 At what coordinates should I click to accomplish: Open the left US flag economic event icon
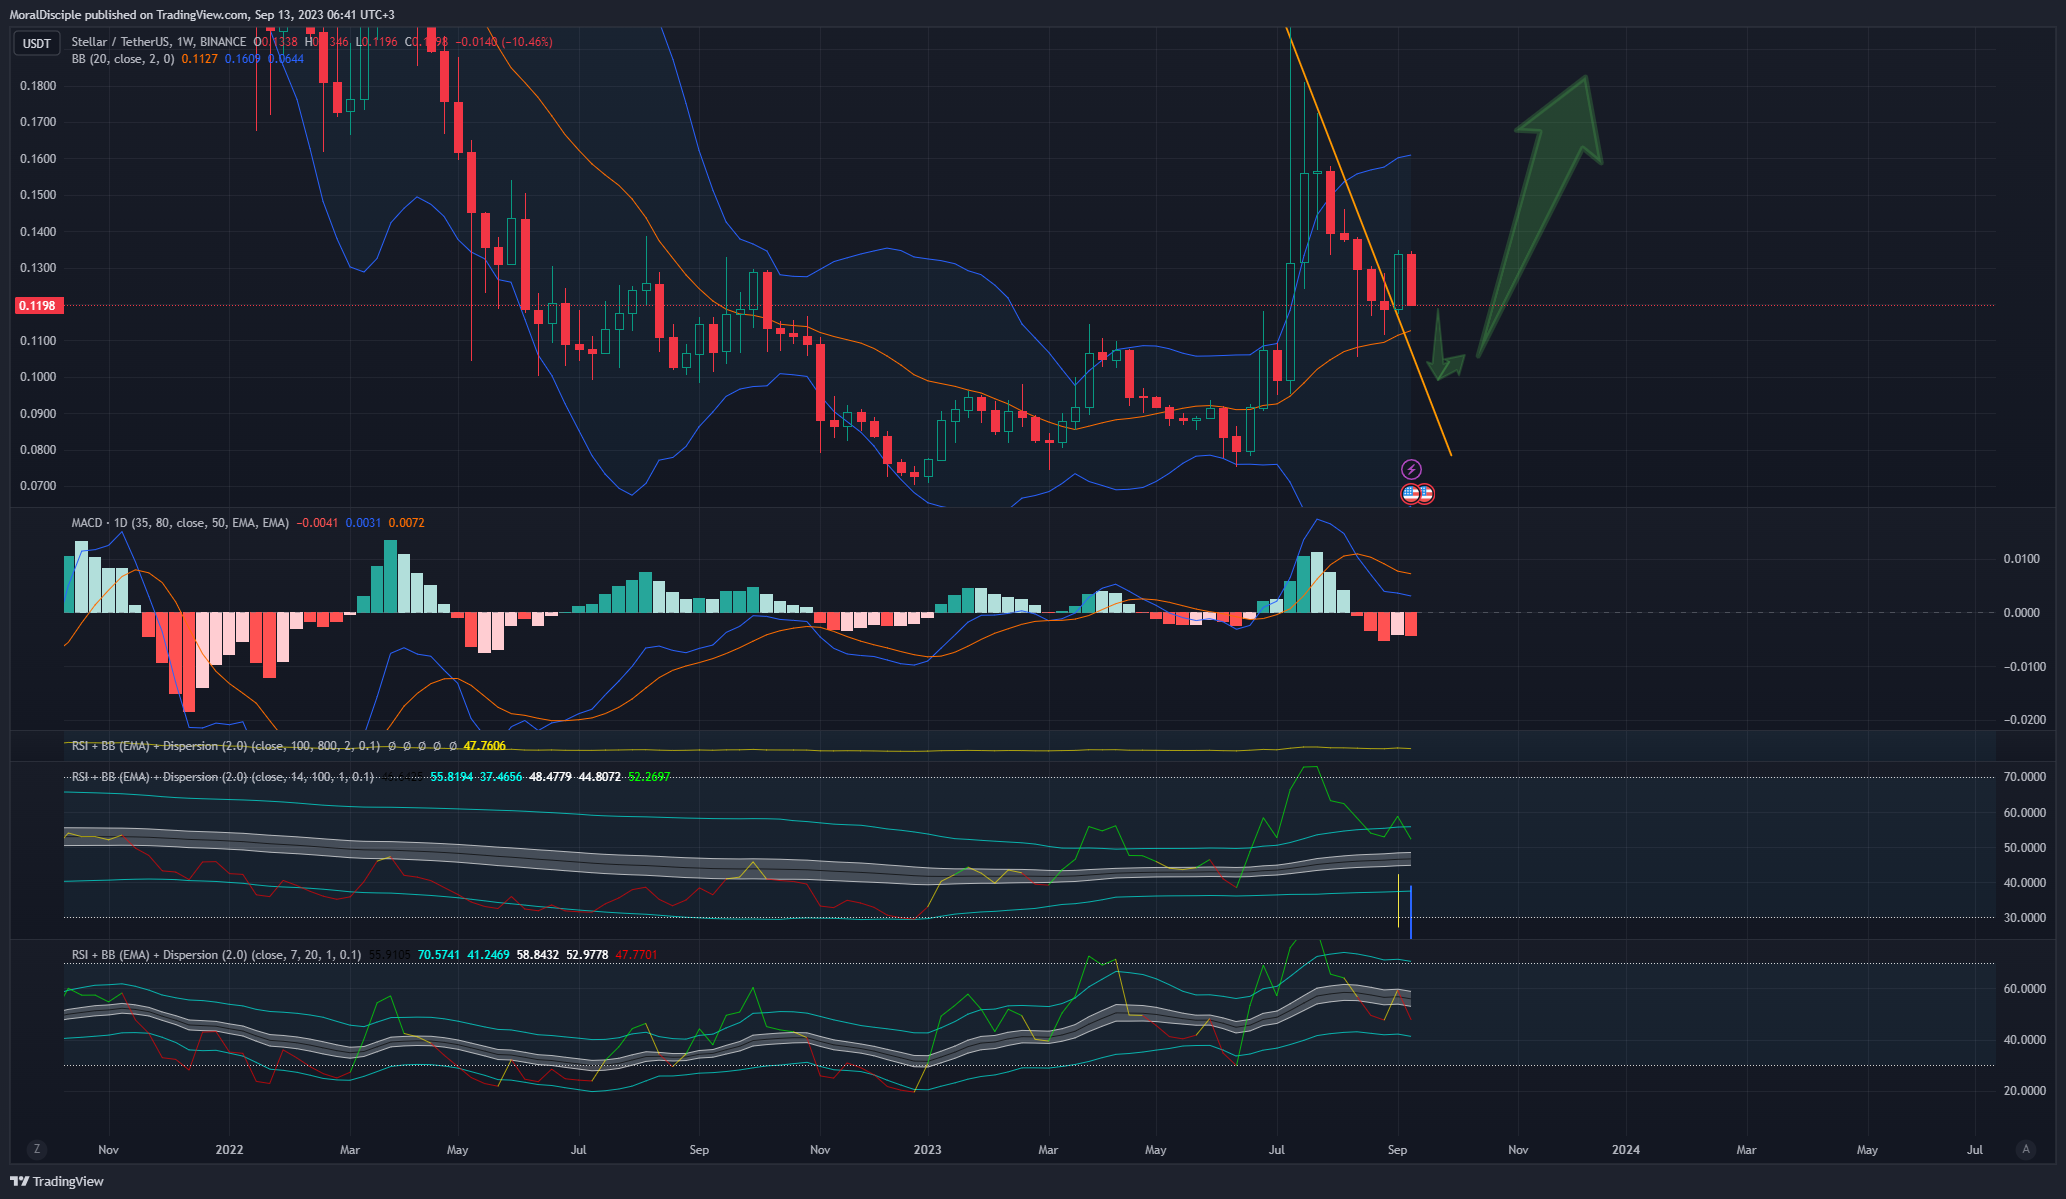click(x=1410, y=493)
